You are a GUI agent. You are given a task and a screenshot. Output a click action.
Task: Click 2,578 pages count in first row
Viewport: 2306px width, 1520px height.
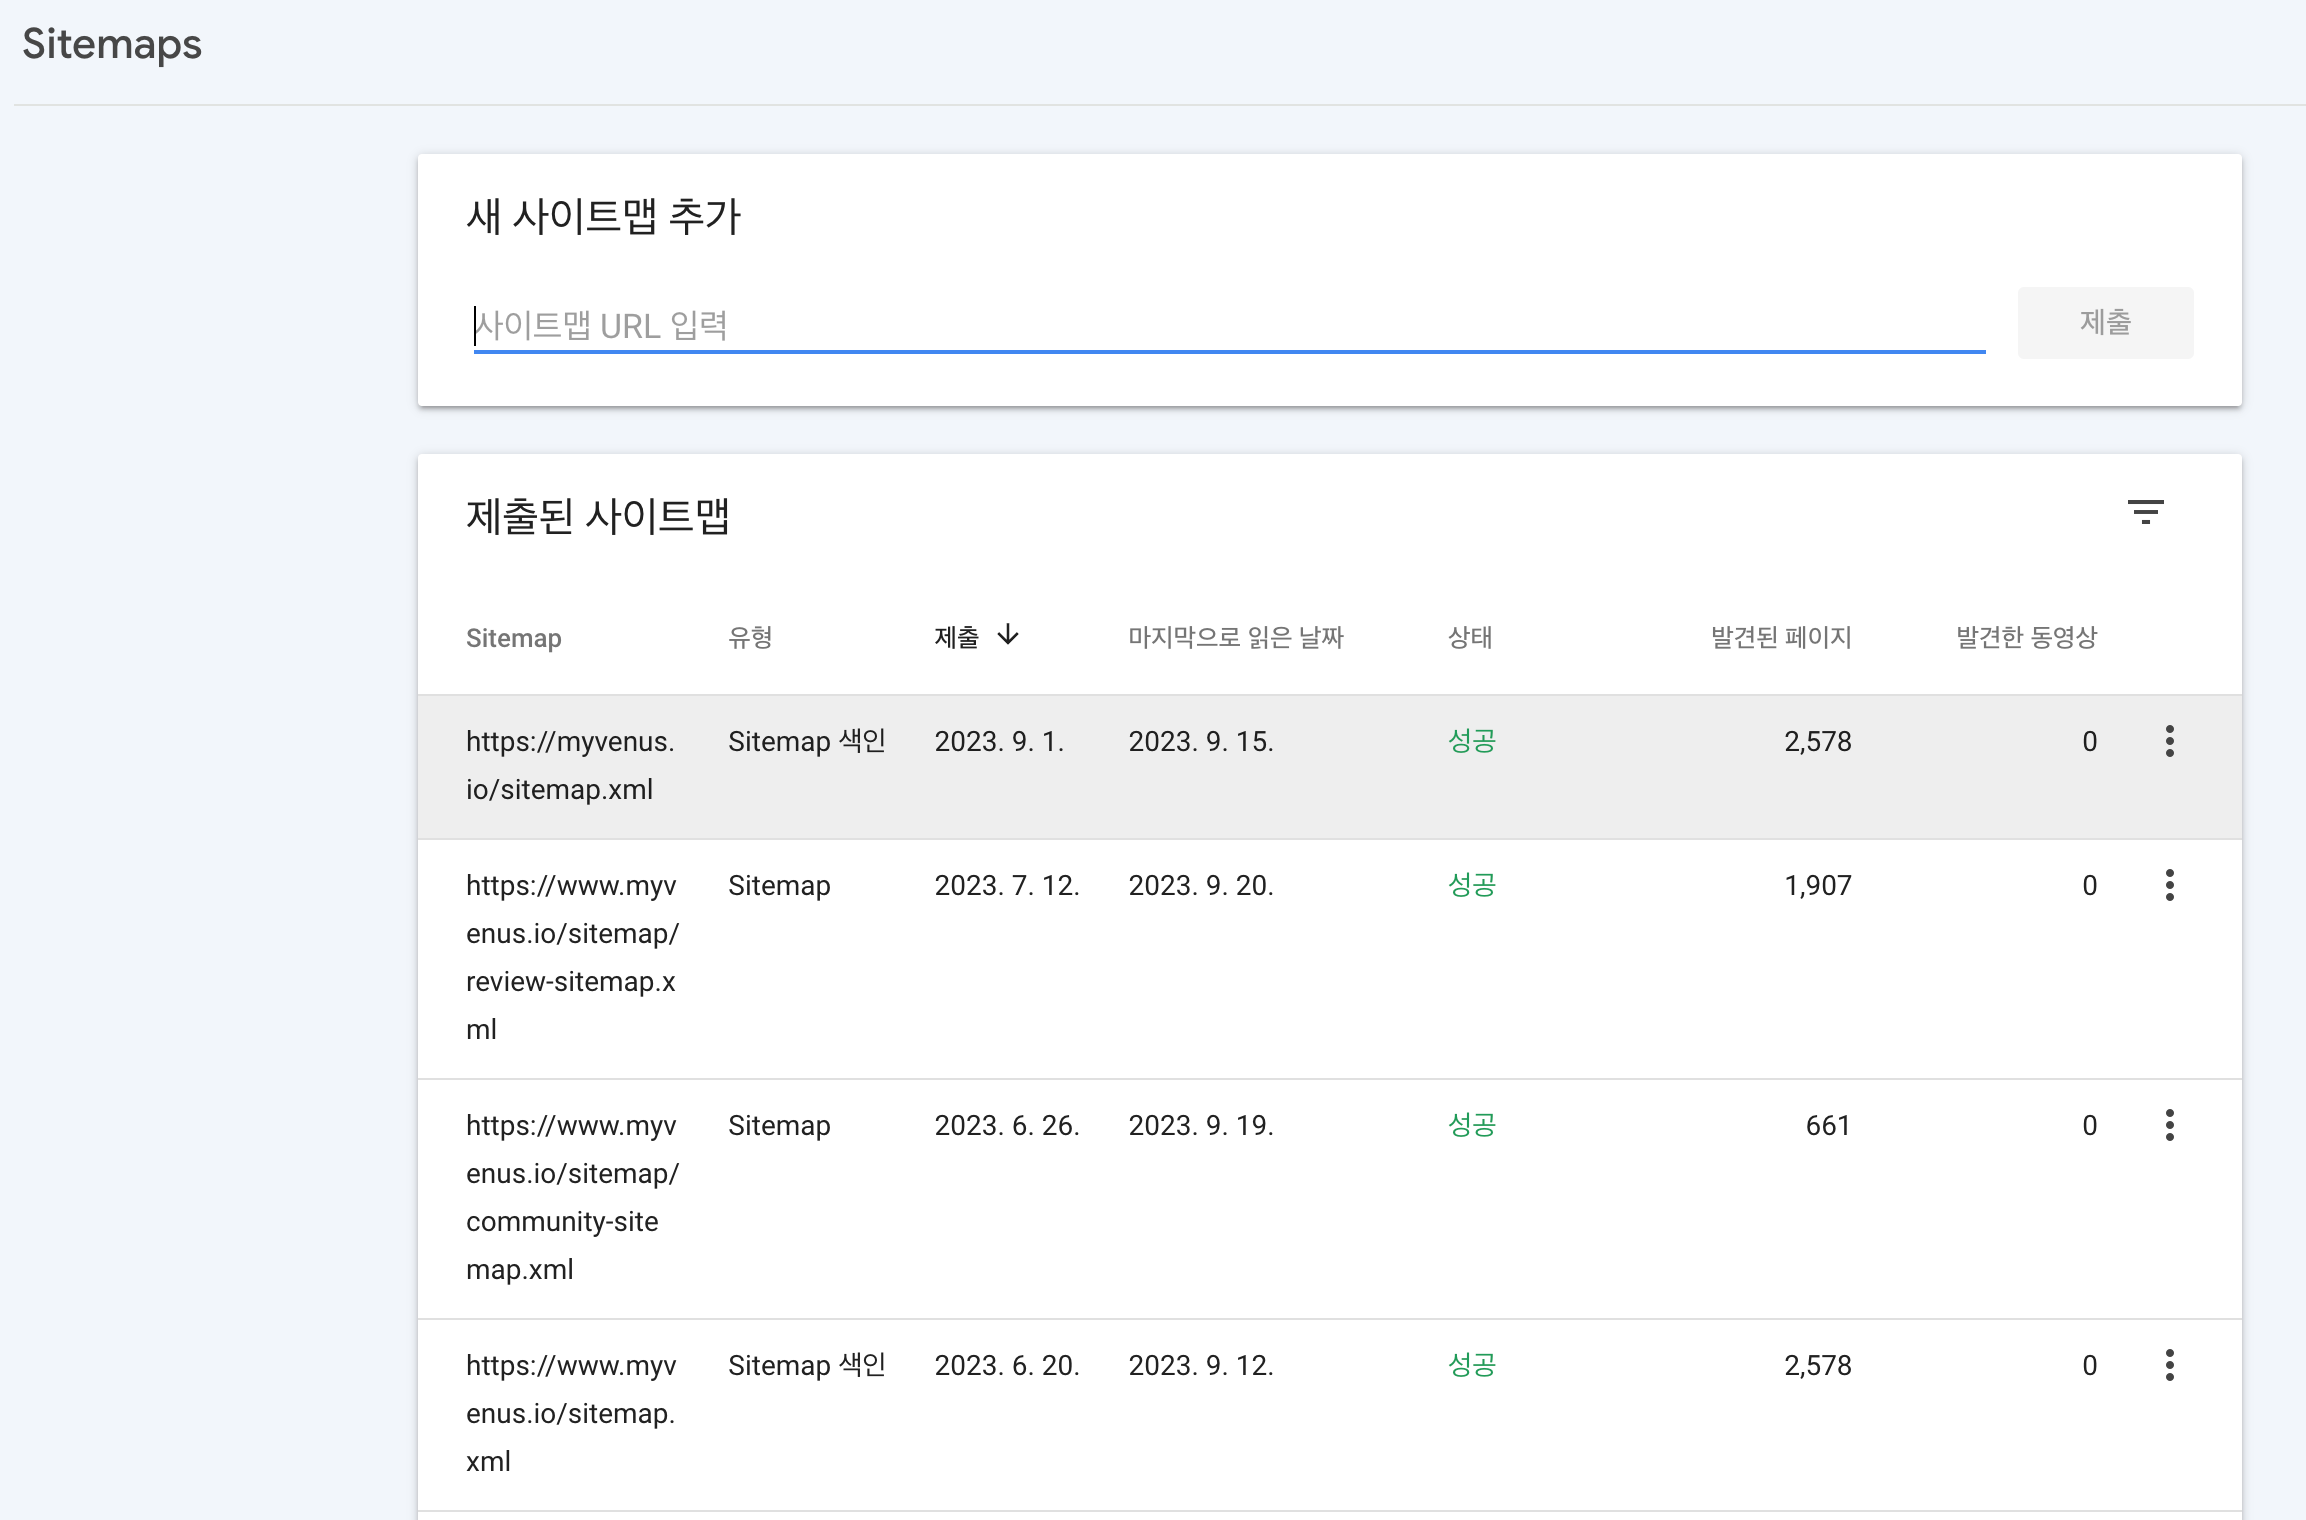(x=1817, y=741)
